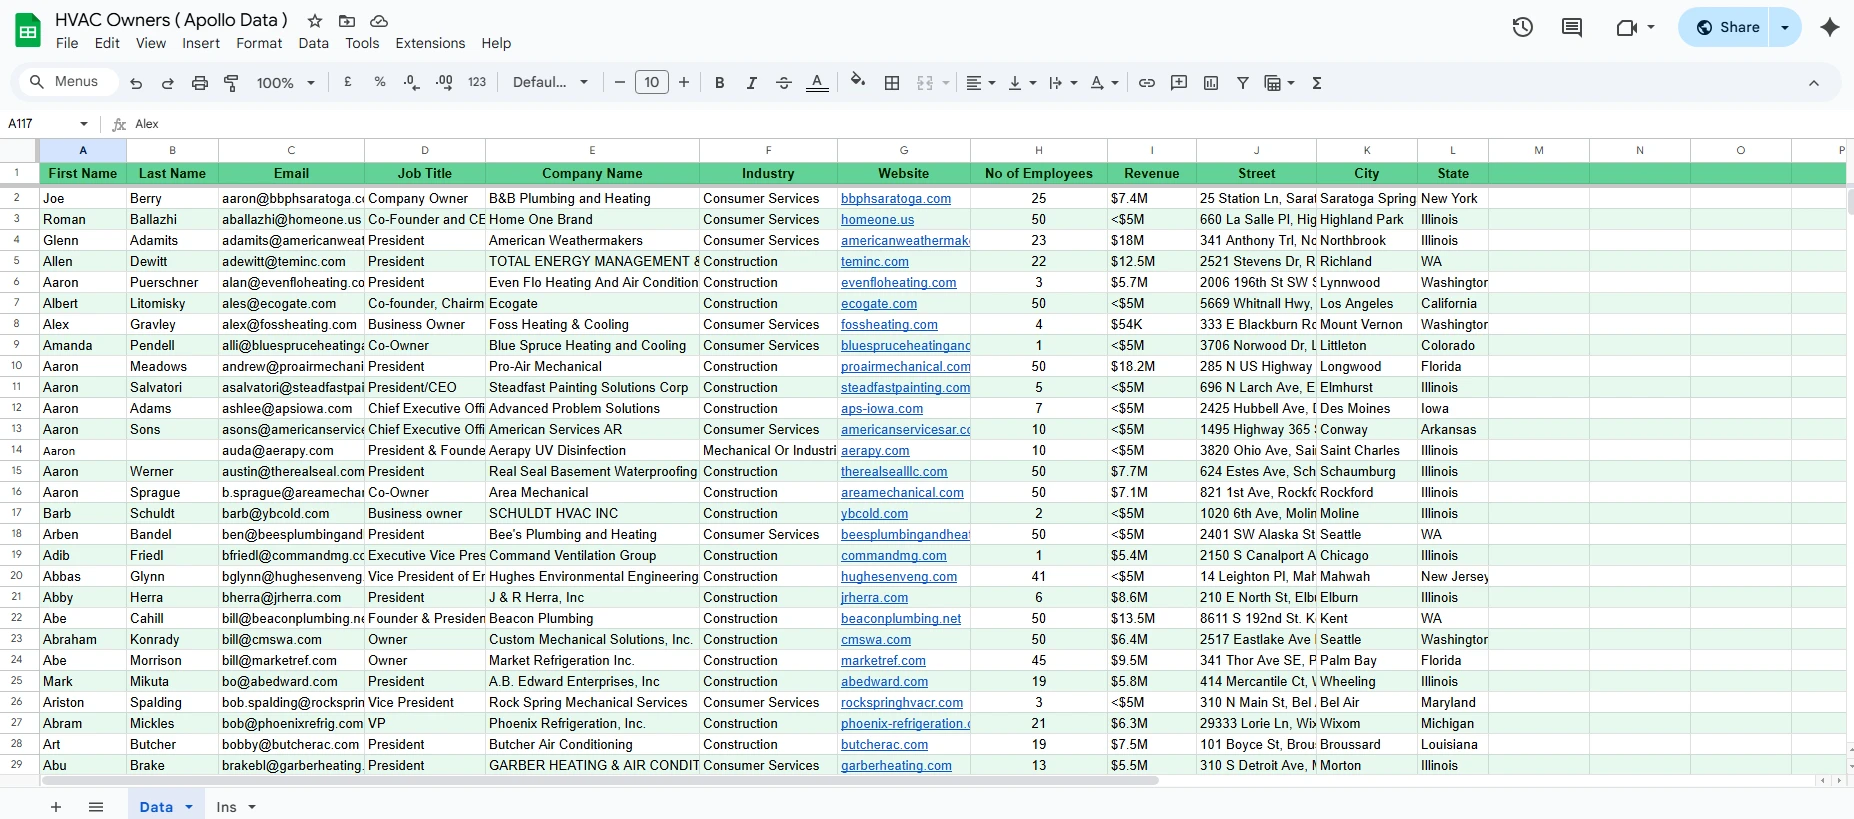1854x819 pixels.
Task: Click the formula bar containing Alex
Action: (990, 124)
